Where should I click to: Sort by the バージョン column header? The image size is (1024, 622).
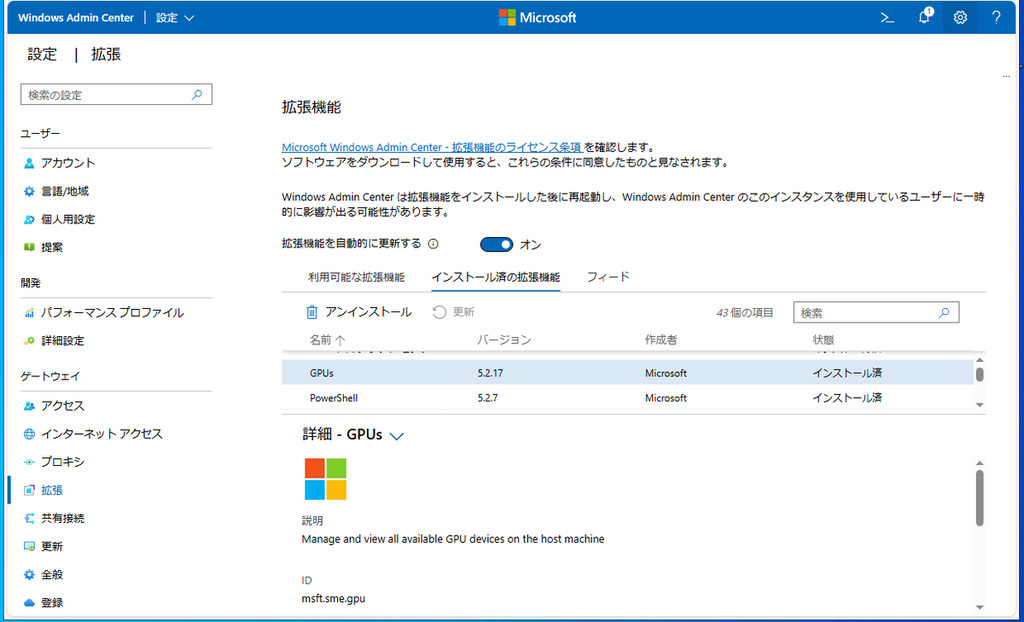504,340
